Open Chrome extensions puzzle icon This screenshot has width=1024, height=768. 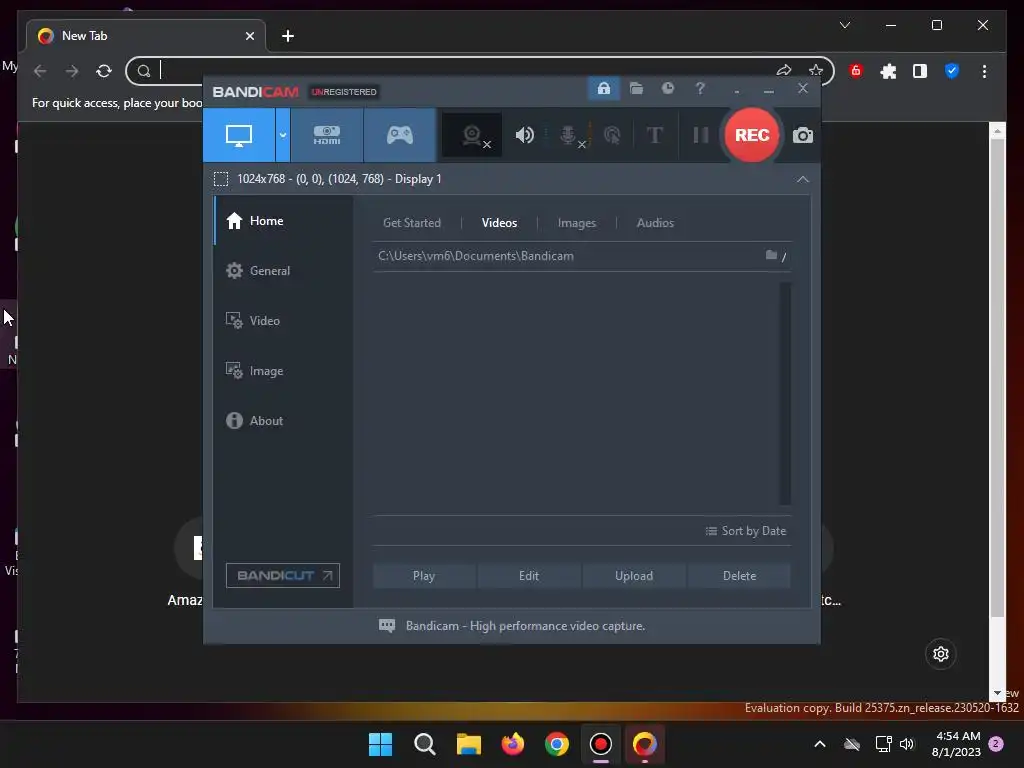tap(888, 71)
